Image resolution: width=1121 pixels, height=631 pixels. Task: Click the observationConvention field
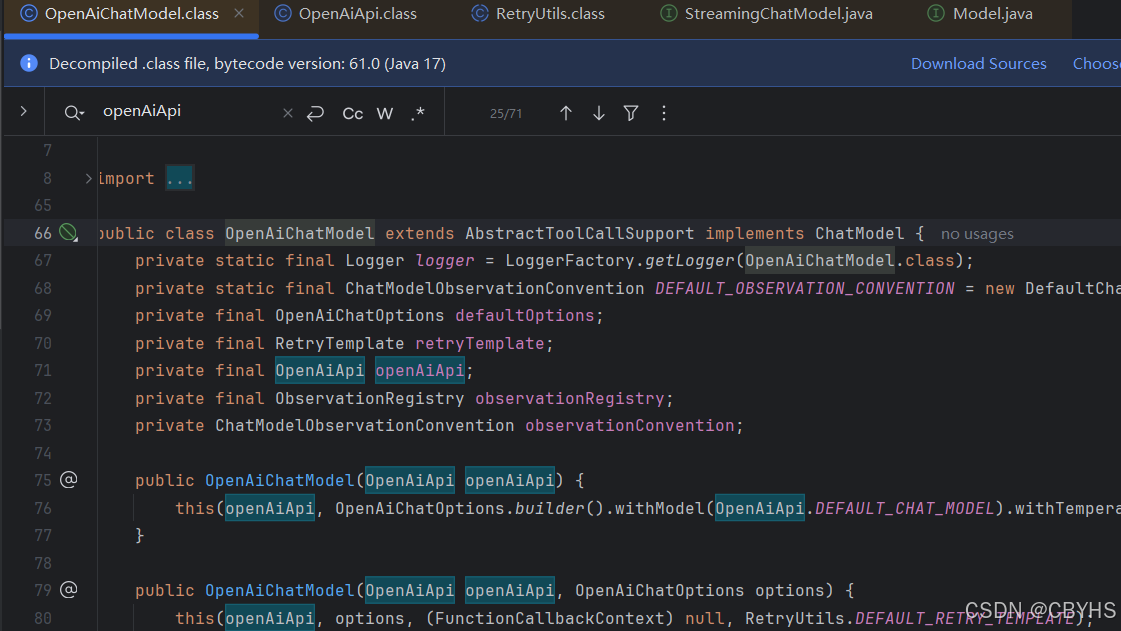630,426
